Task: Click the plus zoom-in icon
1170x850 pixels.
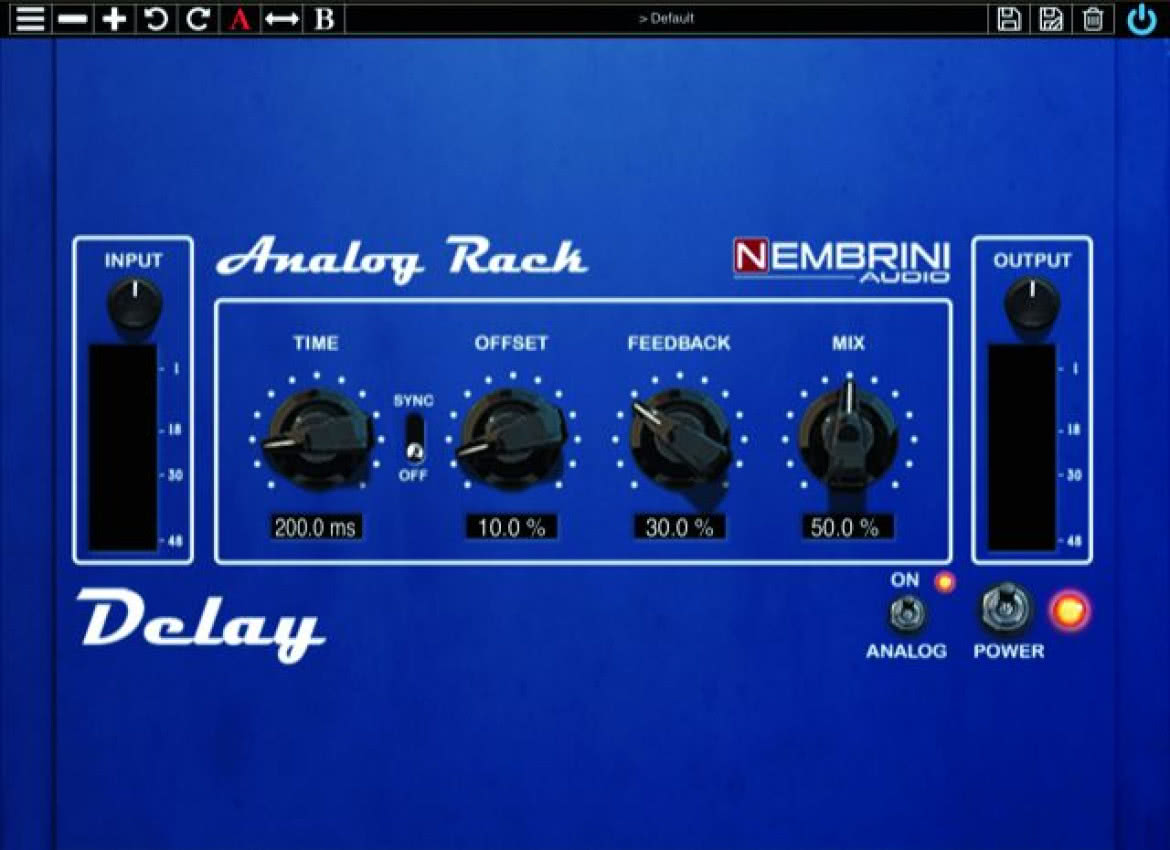Action: pos(113,19)
